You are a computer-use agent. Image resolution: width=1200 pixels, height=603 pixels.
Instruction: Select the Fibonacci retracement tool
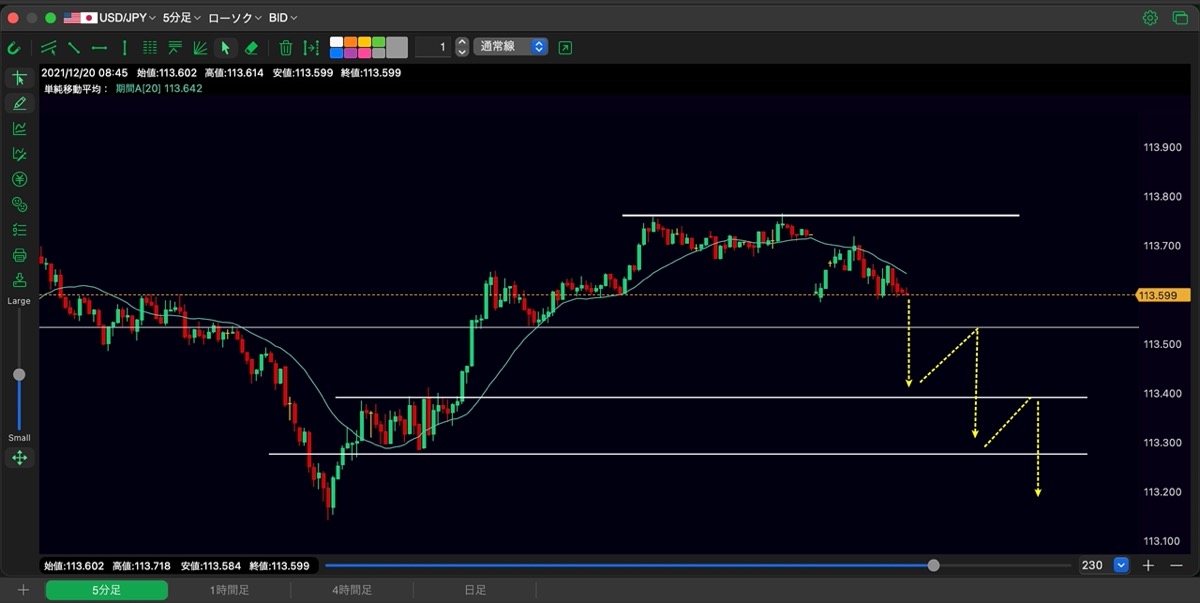tap(175, 47)
